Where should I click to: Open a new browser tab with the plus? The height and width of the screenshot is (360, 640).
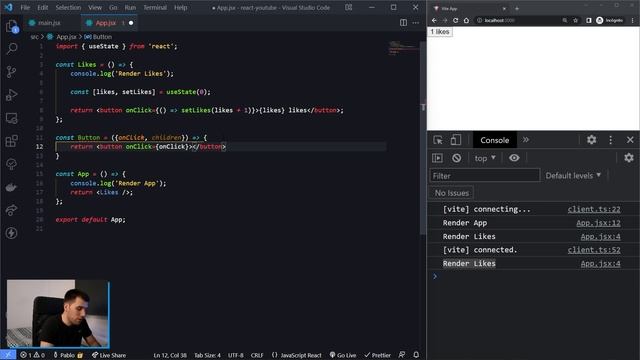517,8
